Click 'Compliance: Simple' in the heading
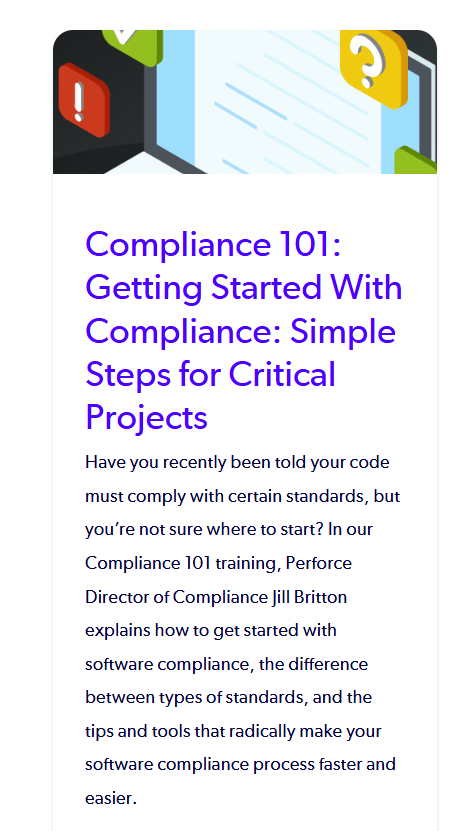Image resolution: width=458 pixels, height=831 pixels. [240, 331]
